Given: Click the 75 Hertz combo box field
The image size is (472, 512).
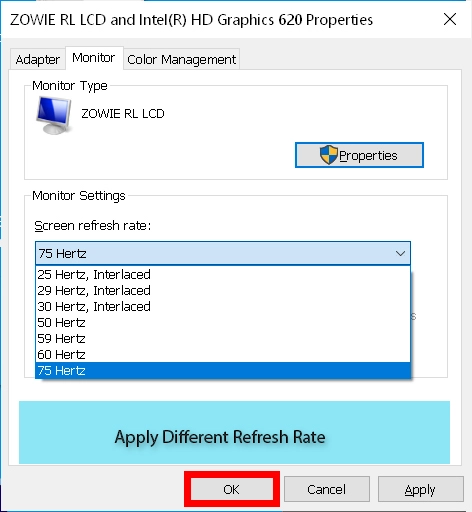Looking at the screenshot, I should (223, 254).
